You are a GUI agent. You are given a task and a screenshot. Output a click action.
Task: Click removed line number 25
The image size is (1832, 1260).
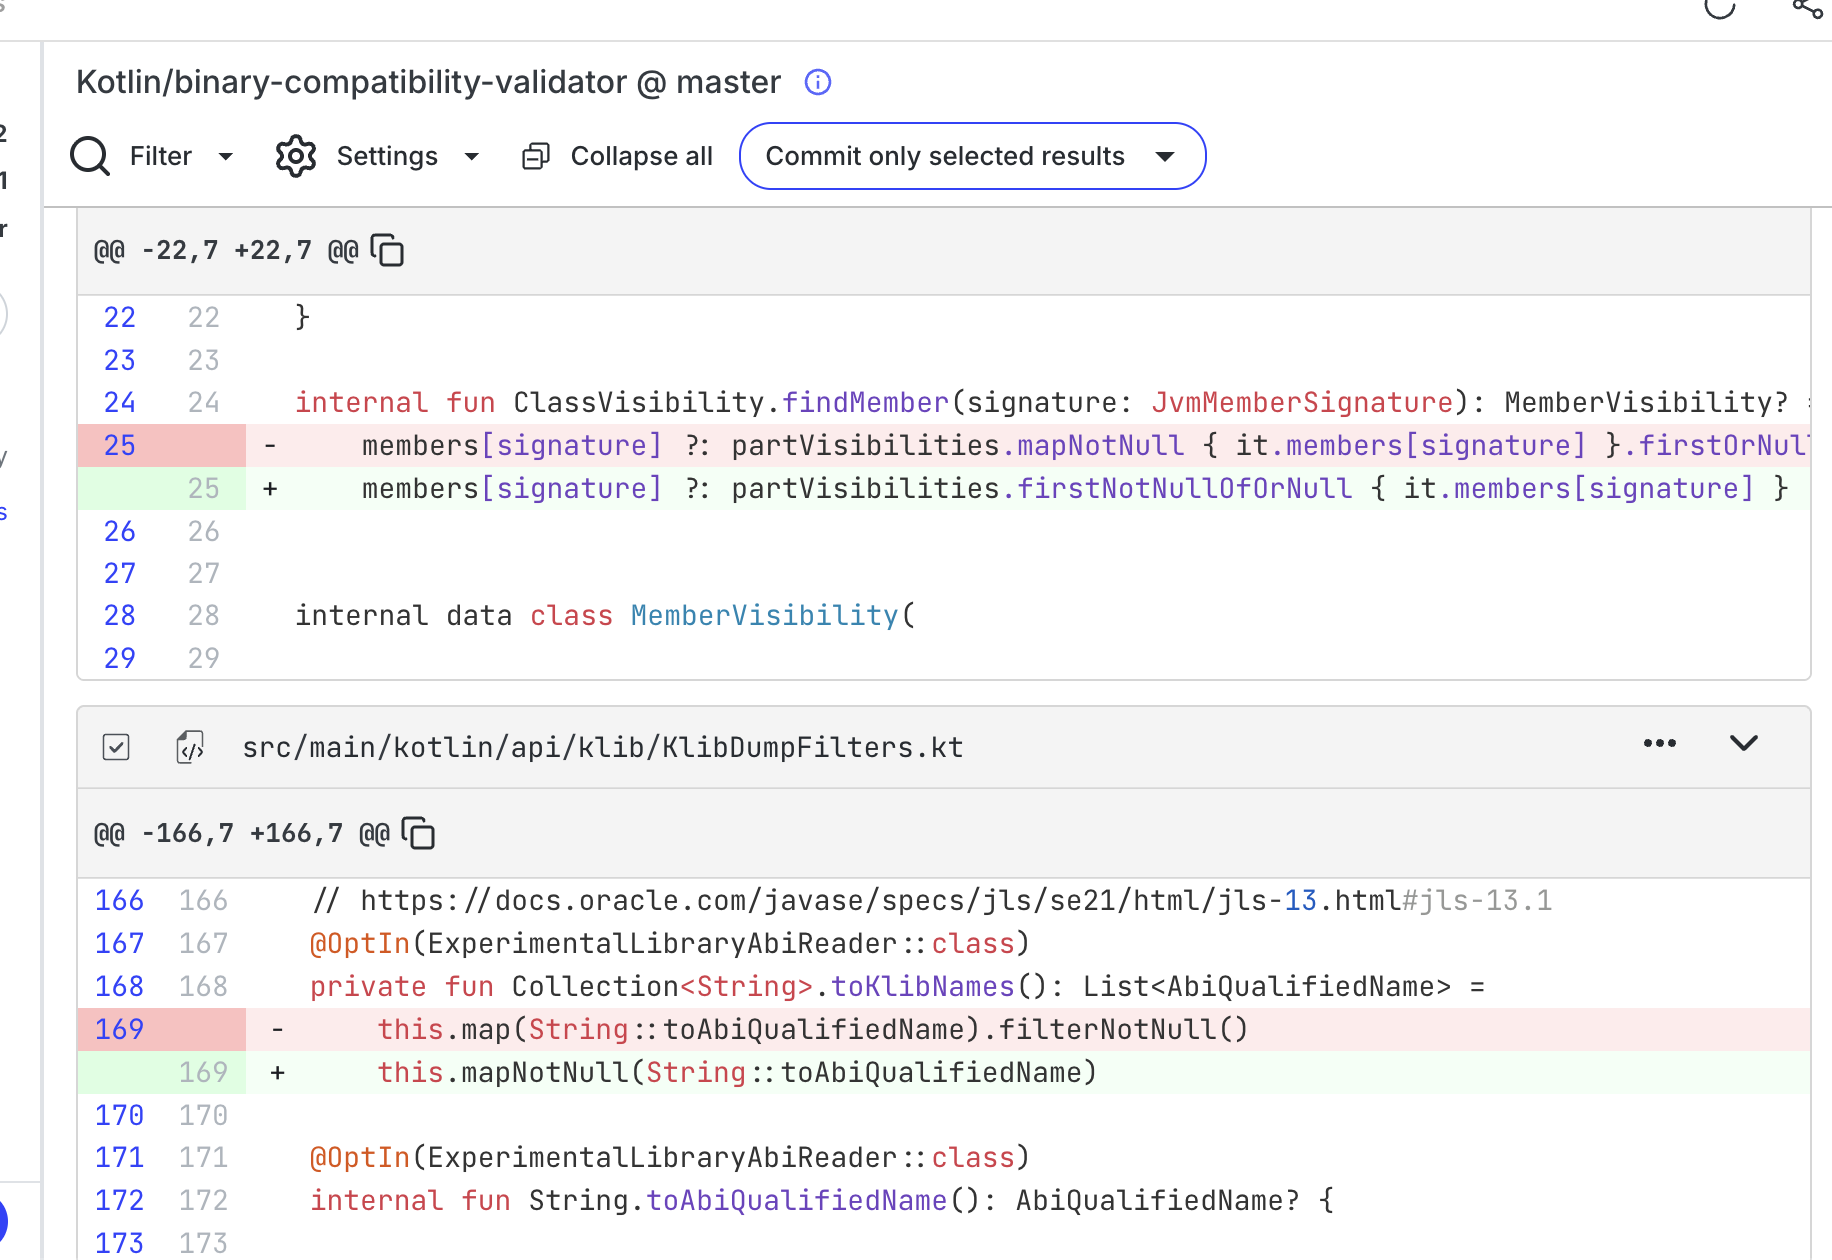120,445
